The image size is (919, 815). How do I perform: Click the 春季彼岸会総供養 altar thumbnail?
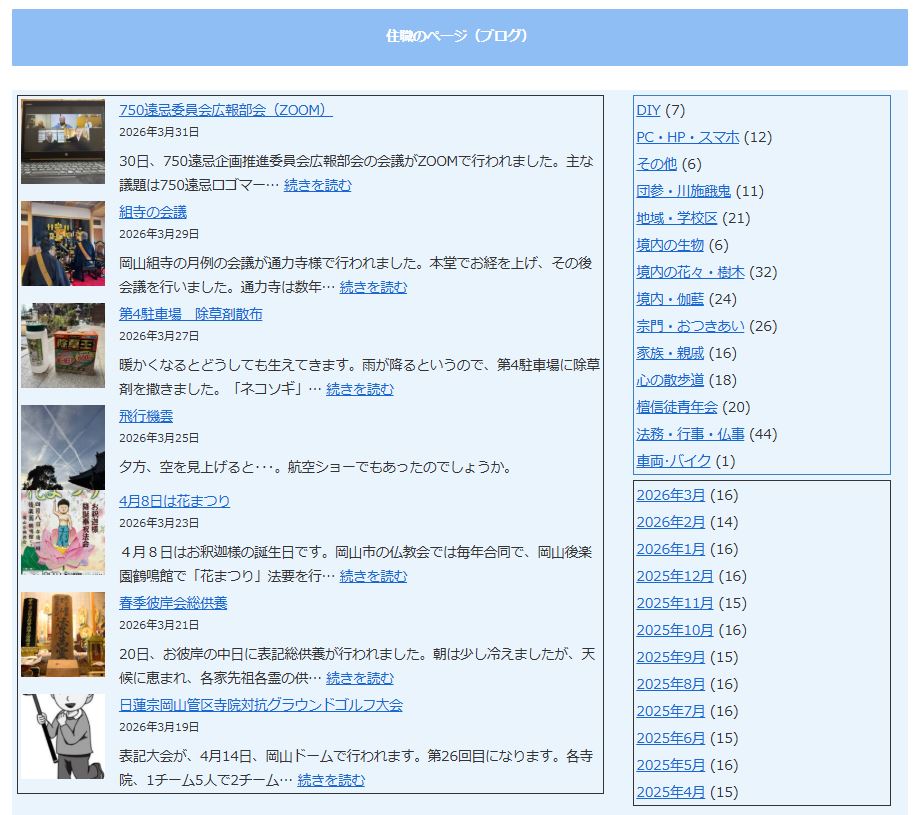click(62, 634)
